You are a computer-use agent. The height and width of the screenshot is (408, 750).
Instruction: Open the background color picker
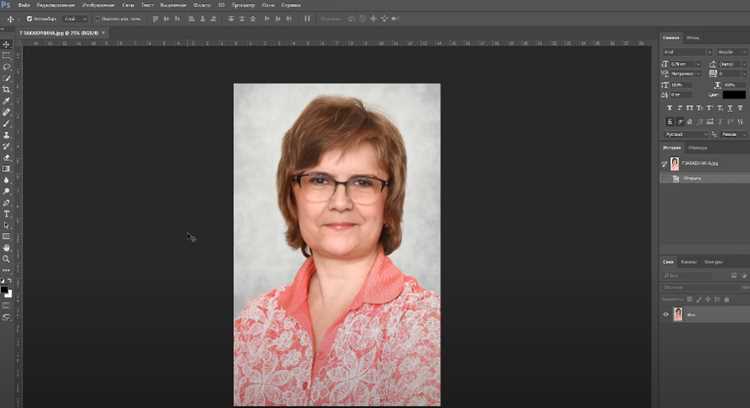pyautogui.click(x=9, y=295)
